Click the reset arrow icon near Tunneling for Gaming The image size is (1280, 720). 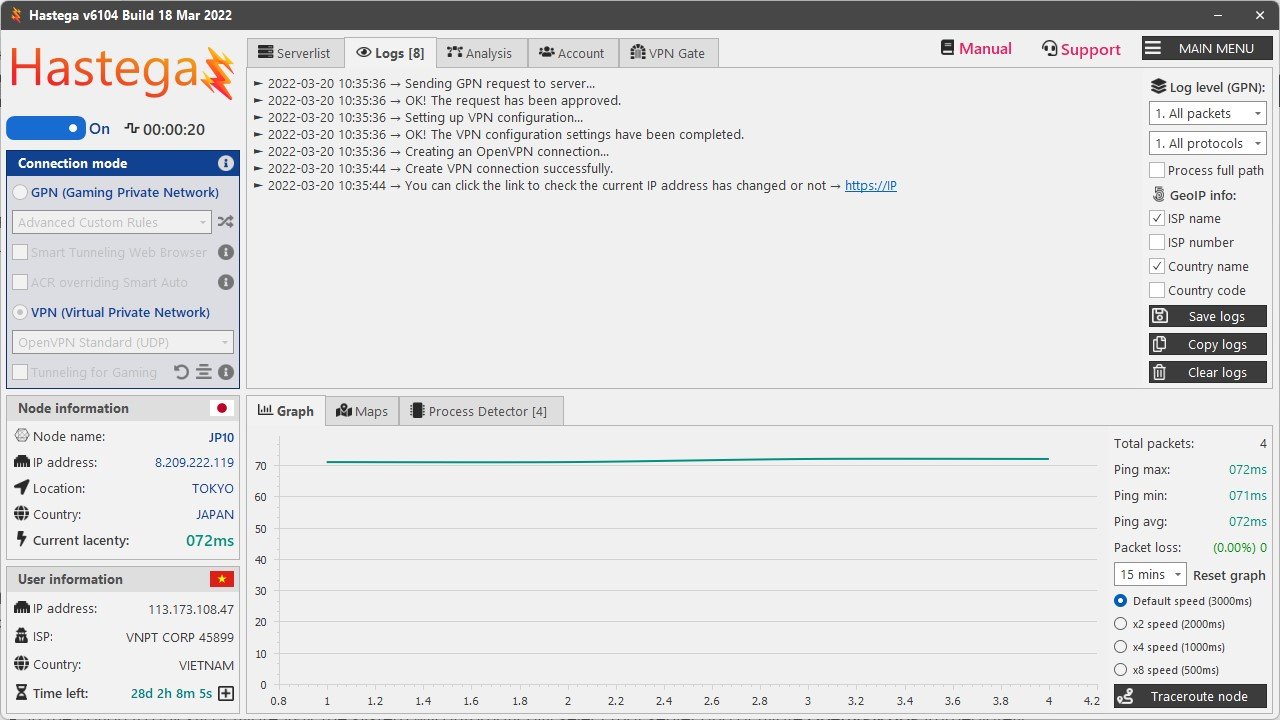pyautogui.click(x=181, y=372)
